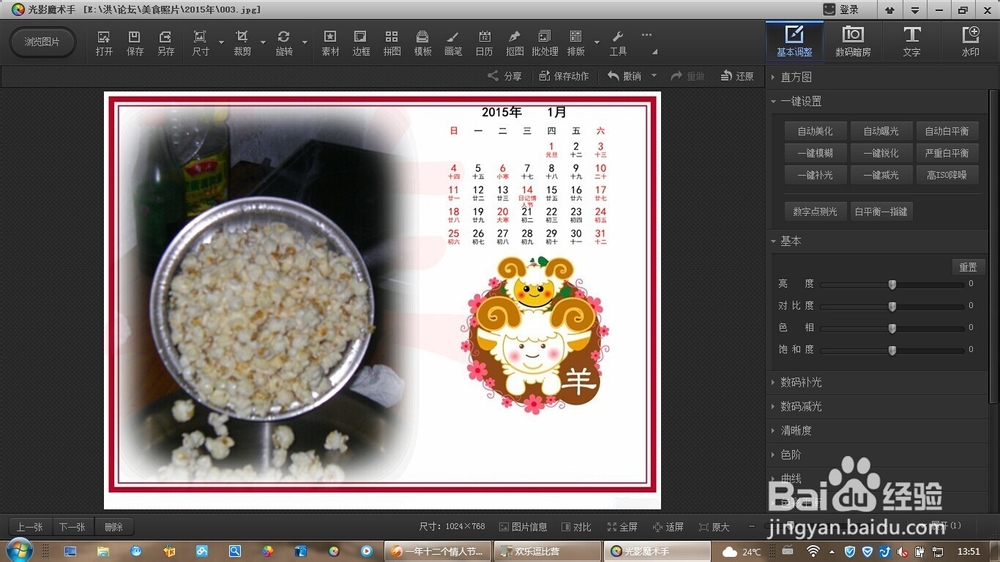Enter 全屏 fullscreen view
This screenshot has height=562, width=1000.
pyautogui.click(x=622, y=527)
